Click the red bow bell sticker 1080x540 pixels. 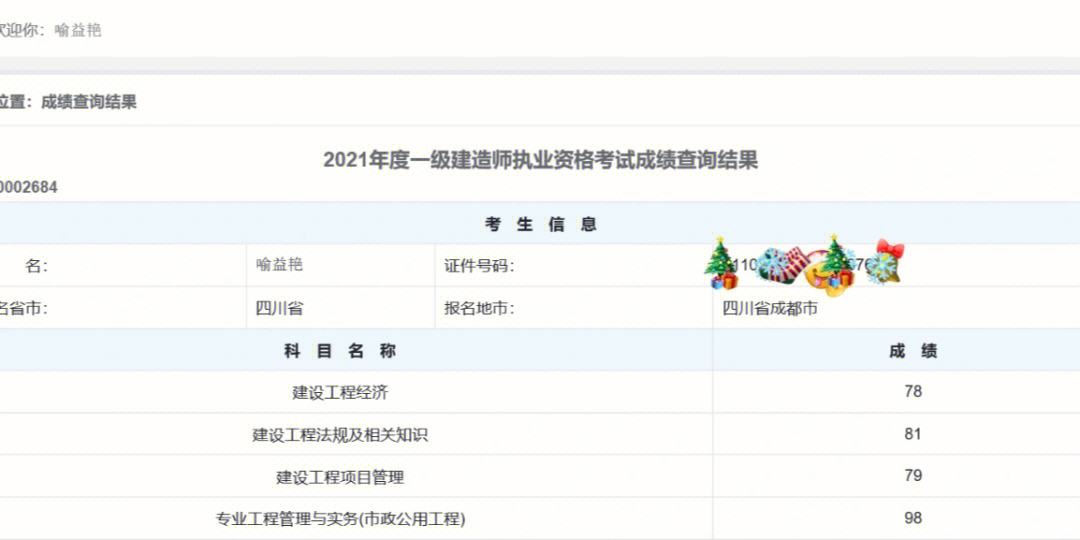[888, 257]
